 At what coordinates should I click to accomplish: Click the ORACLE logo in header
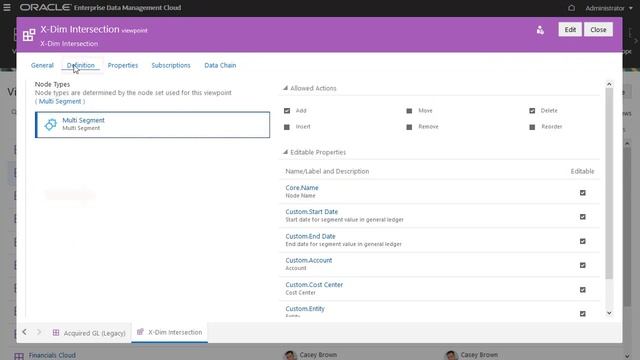[x=45, y=7]
